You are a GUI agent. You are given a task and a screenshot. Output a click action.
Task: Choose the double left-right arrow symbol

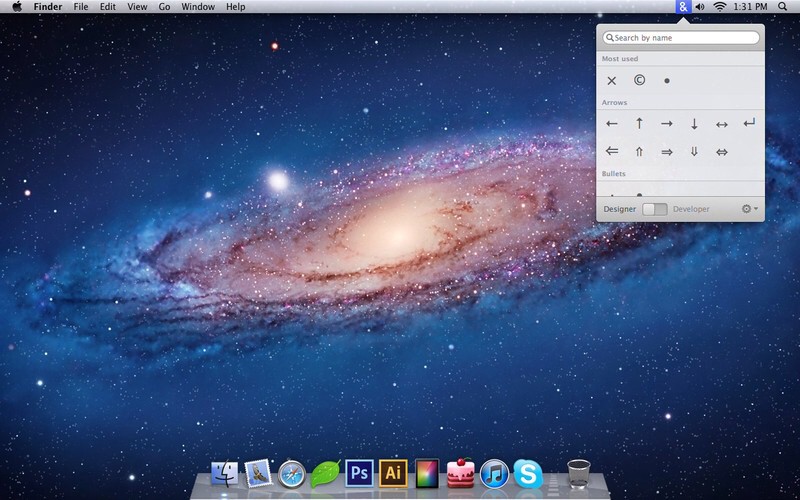(x=721, y=152)
